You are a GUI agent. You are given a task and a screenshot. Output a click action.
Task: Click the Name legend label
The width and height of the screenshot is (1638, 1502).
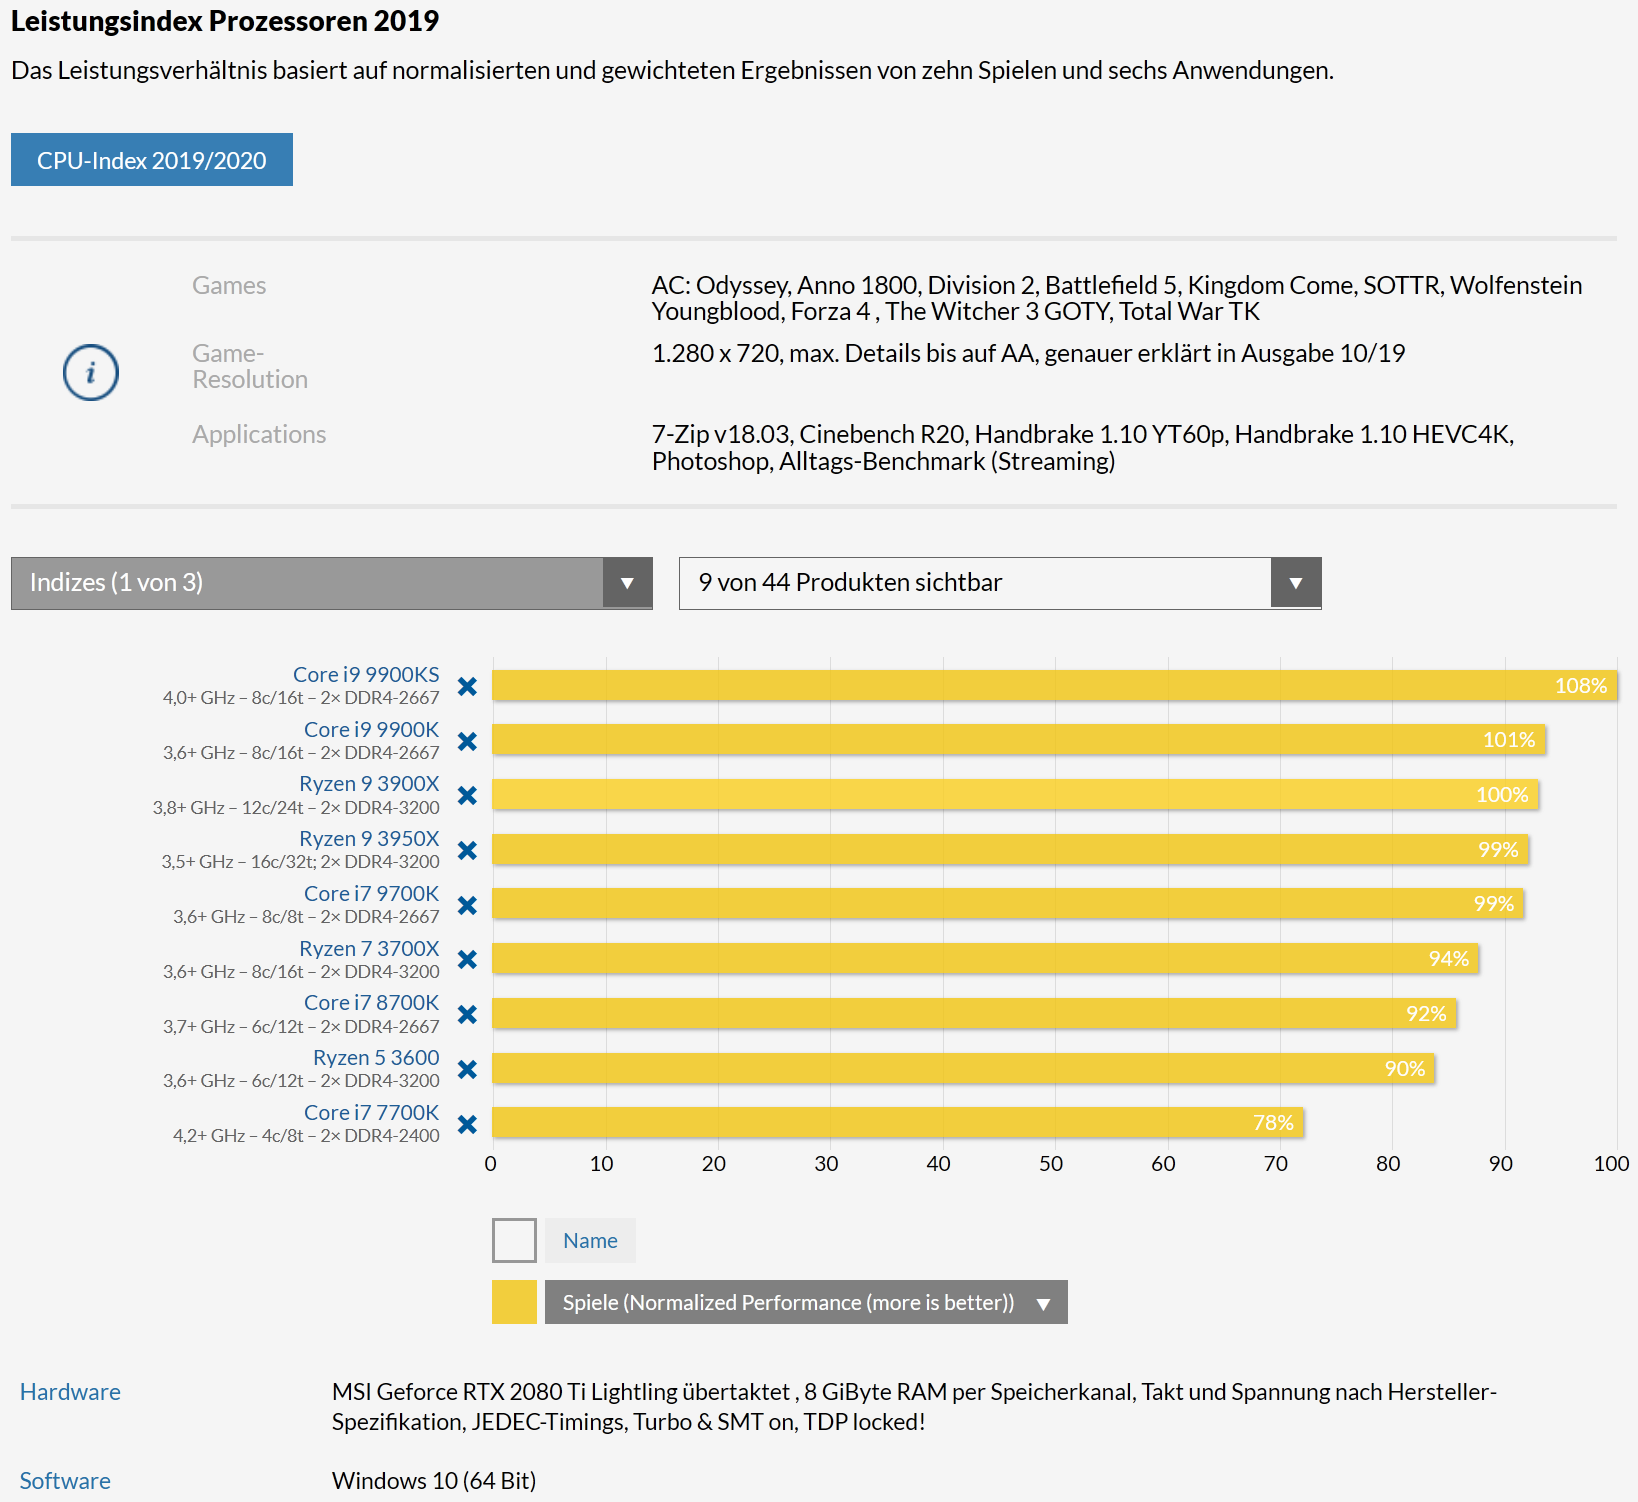[590, 1240]
